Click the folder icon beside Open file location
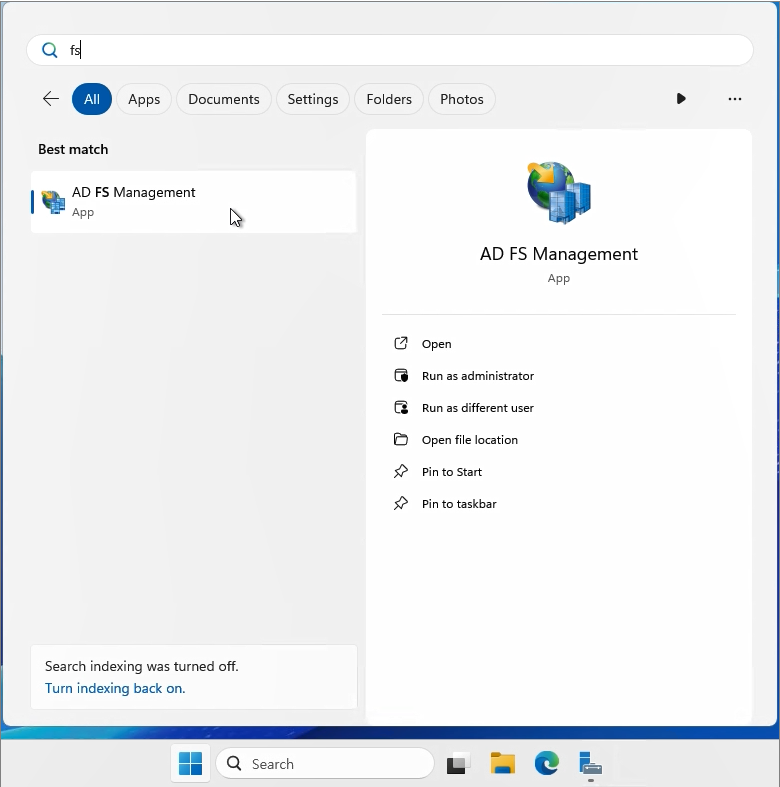The height and width of the screenshot is (787, 780). (x=401, y=439)
